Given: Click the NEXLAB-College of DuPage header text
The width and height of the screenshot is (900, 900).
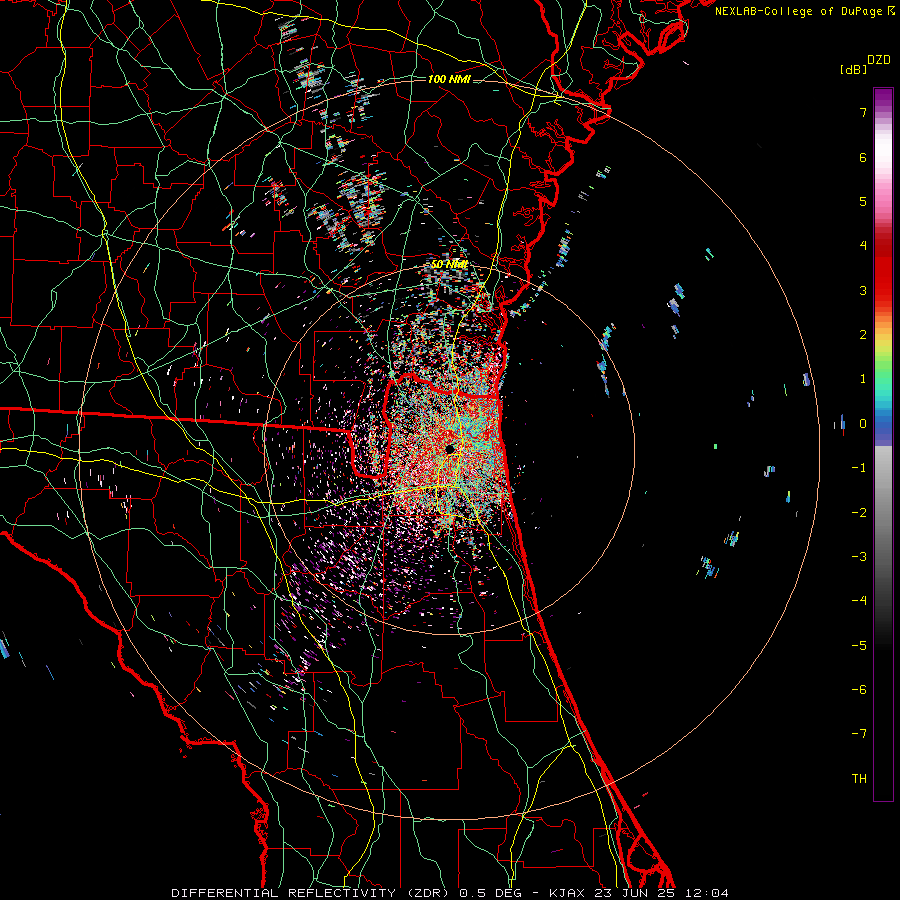Looking at the screenshot, I should (x=805, y=11).
